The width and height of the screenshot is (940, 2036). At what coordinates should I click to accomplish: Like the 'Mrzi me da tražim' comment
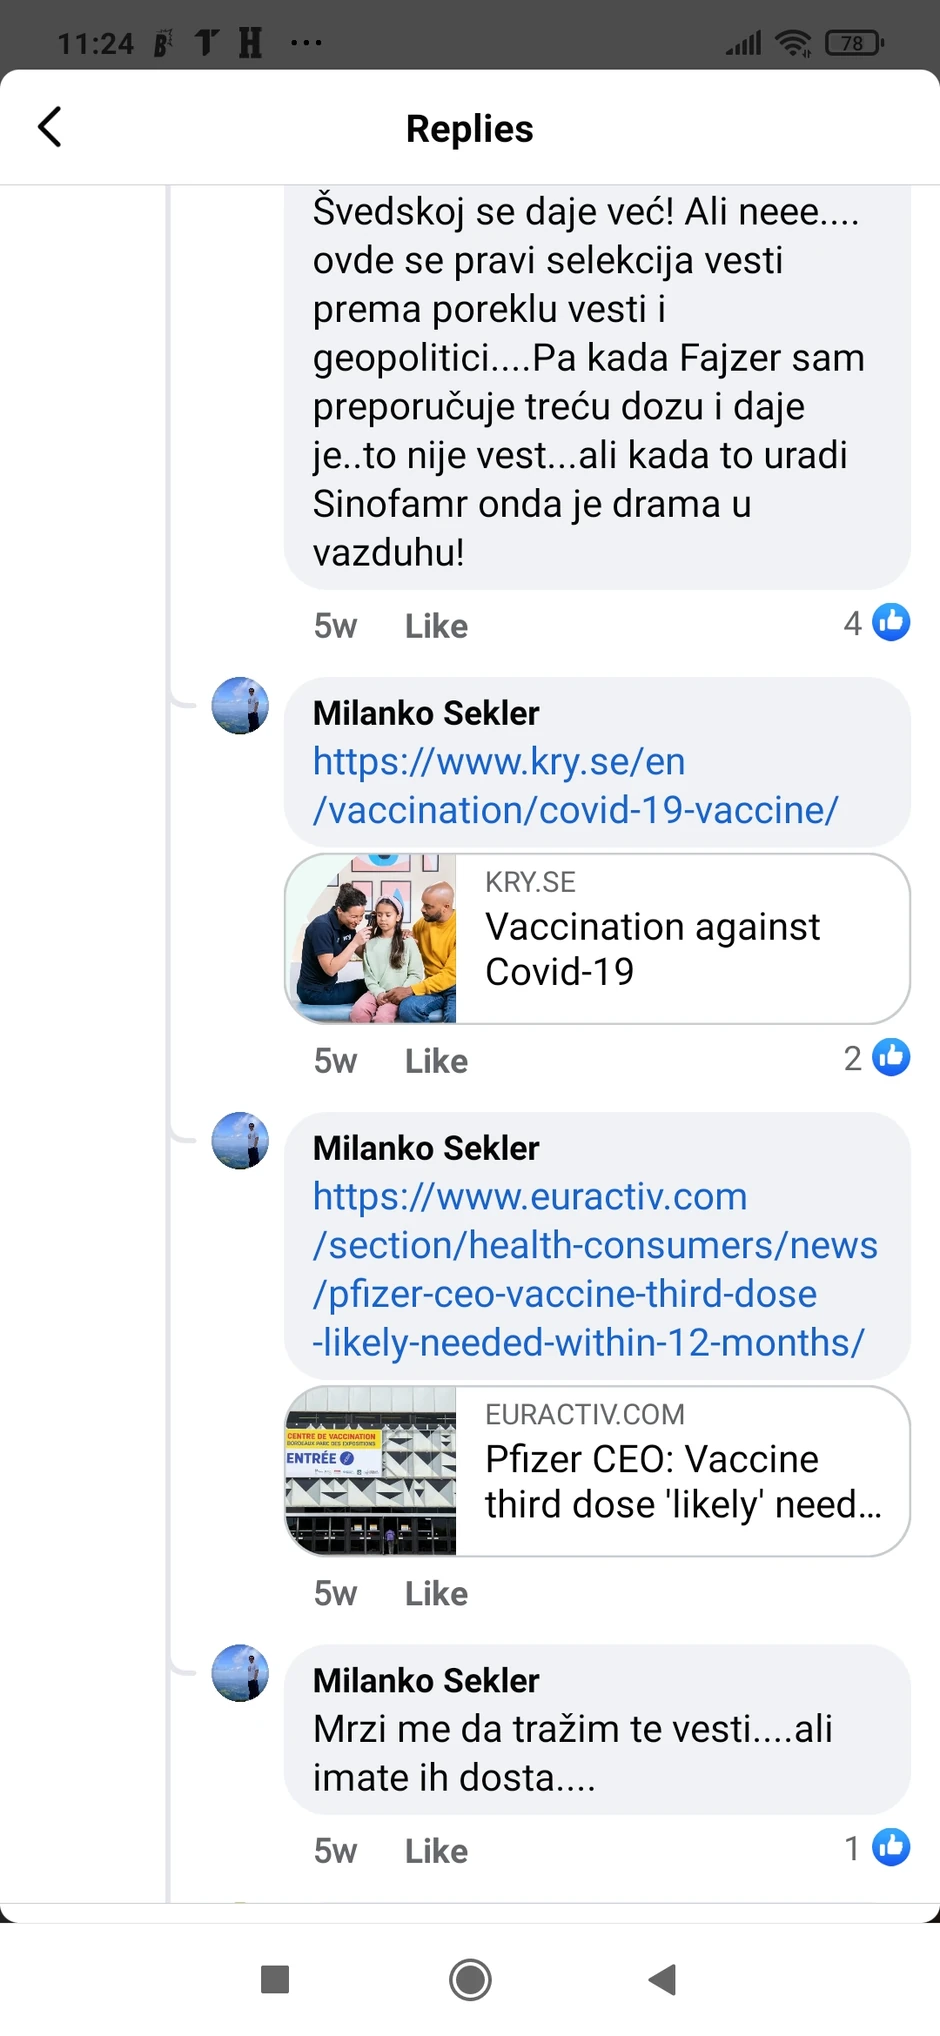coord(436,1851)
